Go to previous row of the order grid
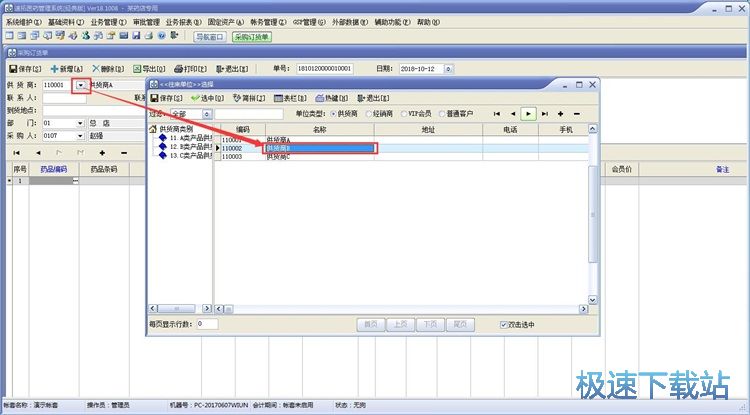Viewport: 750px width, 415px height. pos(38,153)
